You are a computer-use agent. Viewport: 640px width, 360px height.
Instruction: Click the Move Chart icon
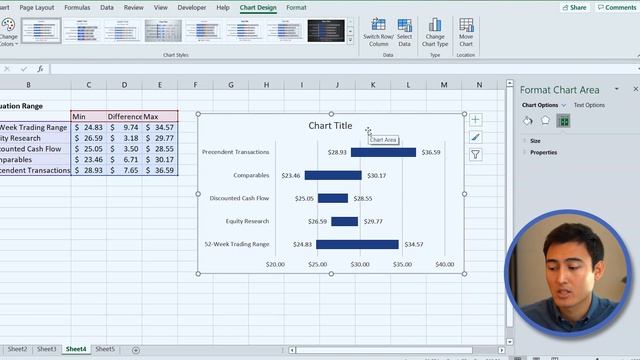(466, 25)
